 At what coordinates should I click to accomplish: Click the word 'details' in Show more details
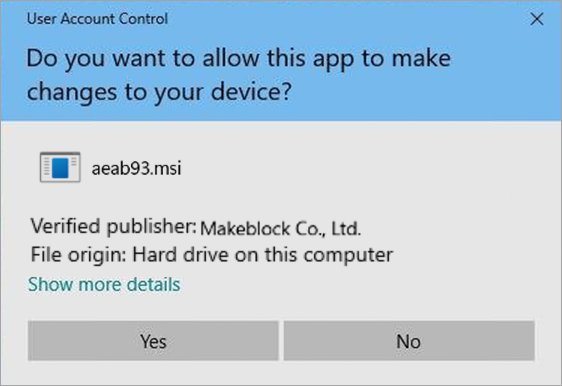pos(153,284)
